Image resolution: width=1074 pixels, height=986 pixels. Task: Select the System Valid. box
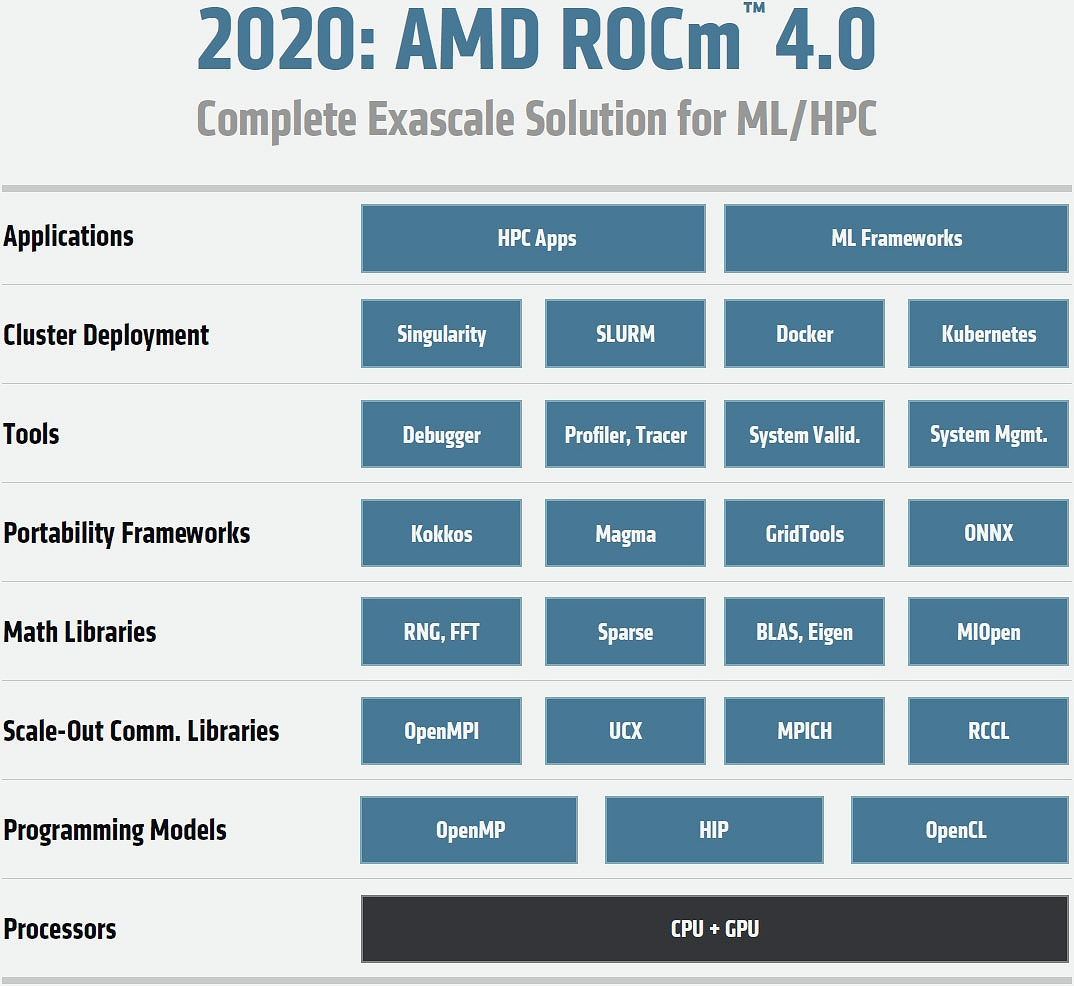(804, 434)
